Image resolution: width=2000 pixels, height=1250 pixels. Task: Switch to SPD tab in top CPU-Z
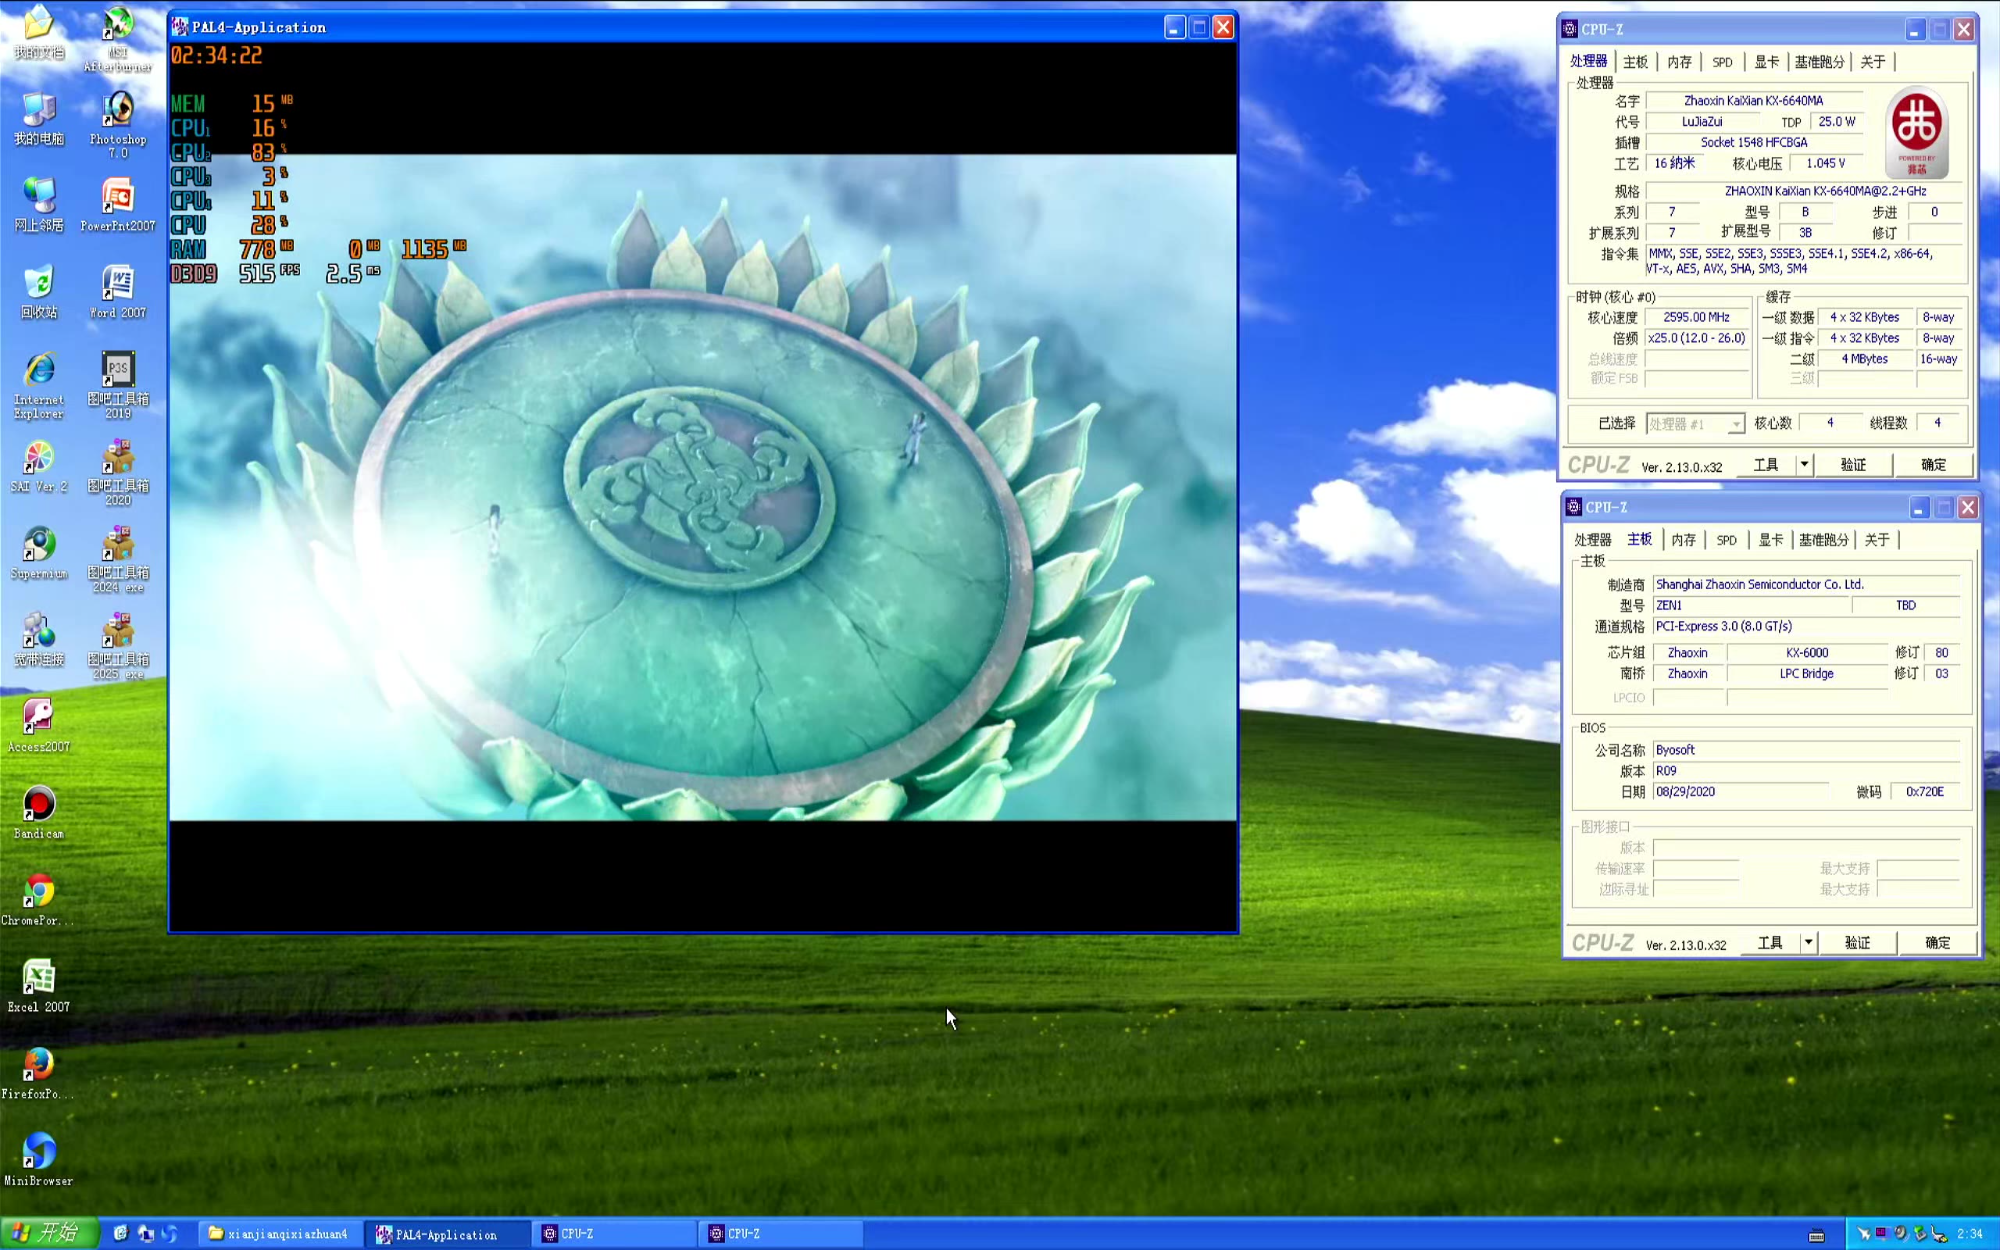[x=1722, y=62]
